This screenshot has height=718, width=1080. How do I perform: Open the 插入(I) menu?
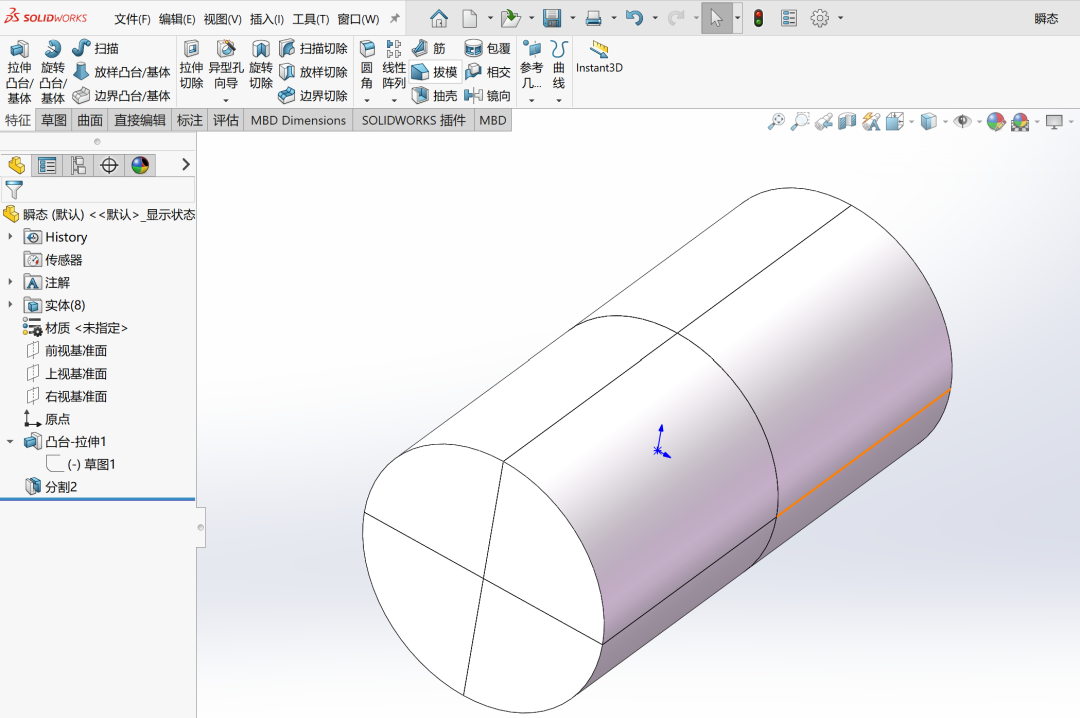(267, 19)
